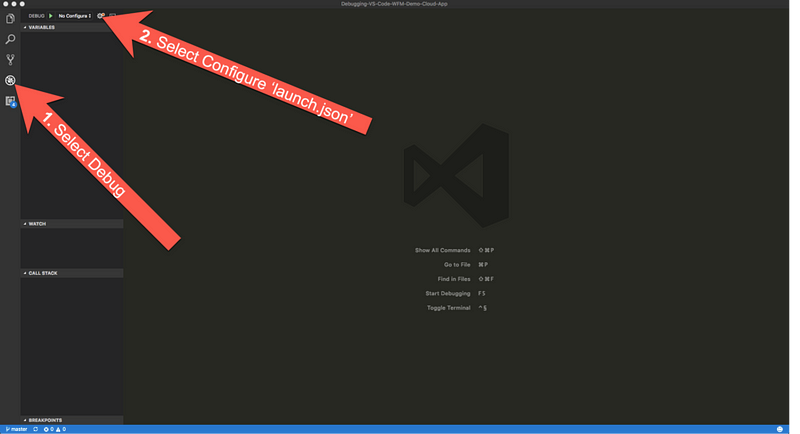
Task: Open the debug console icon
Action: 112,16
